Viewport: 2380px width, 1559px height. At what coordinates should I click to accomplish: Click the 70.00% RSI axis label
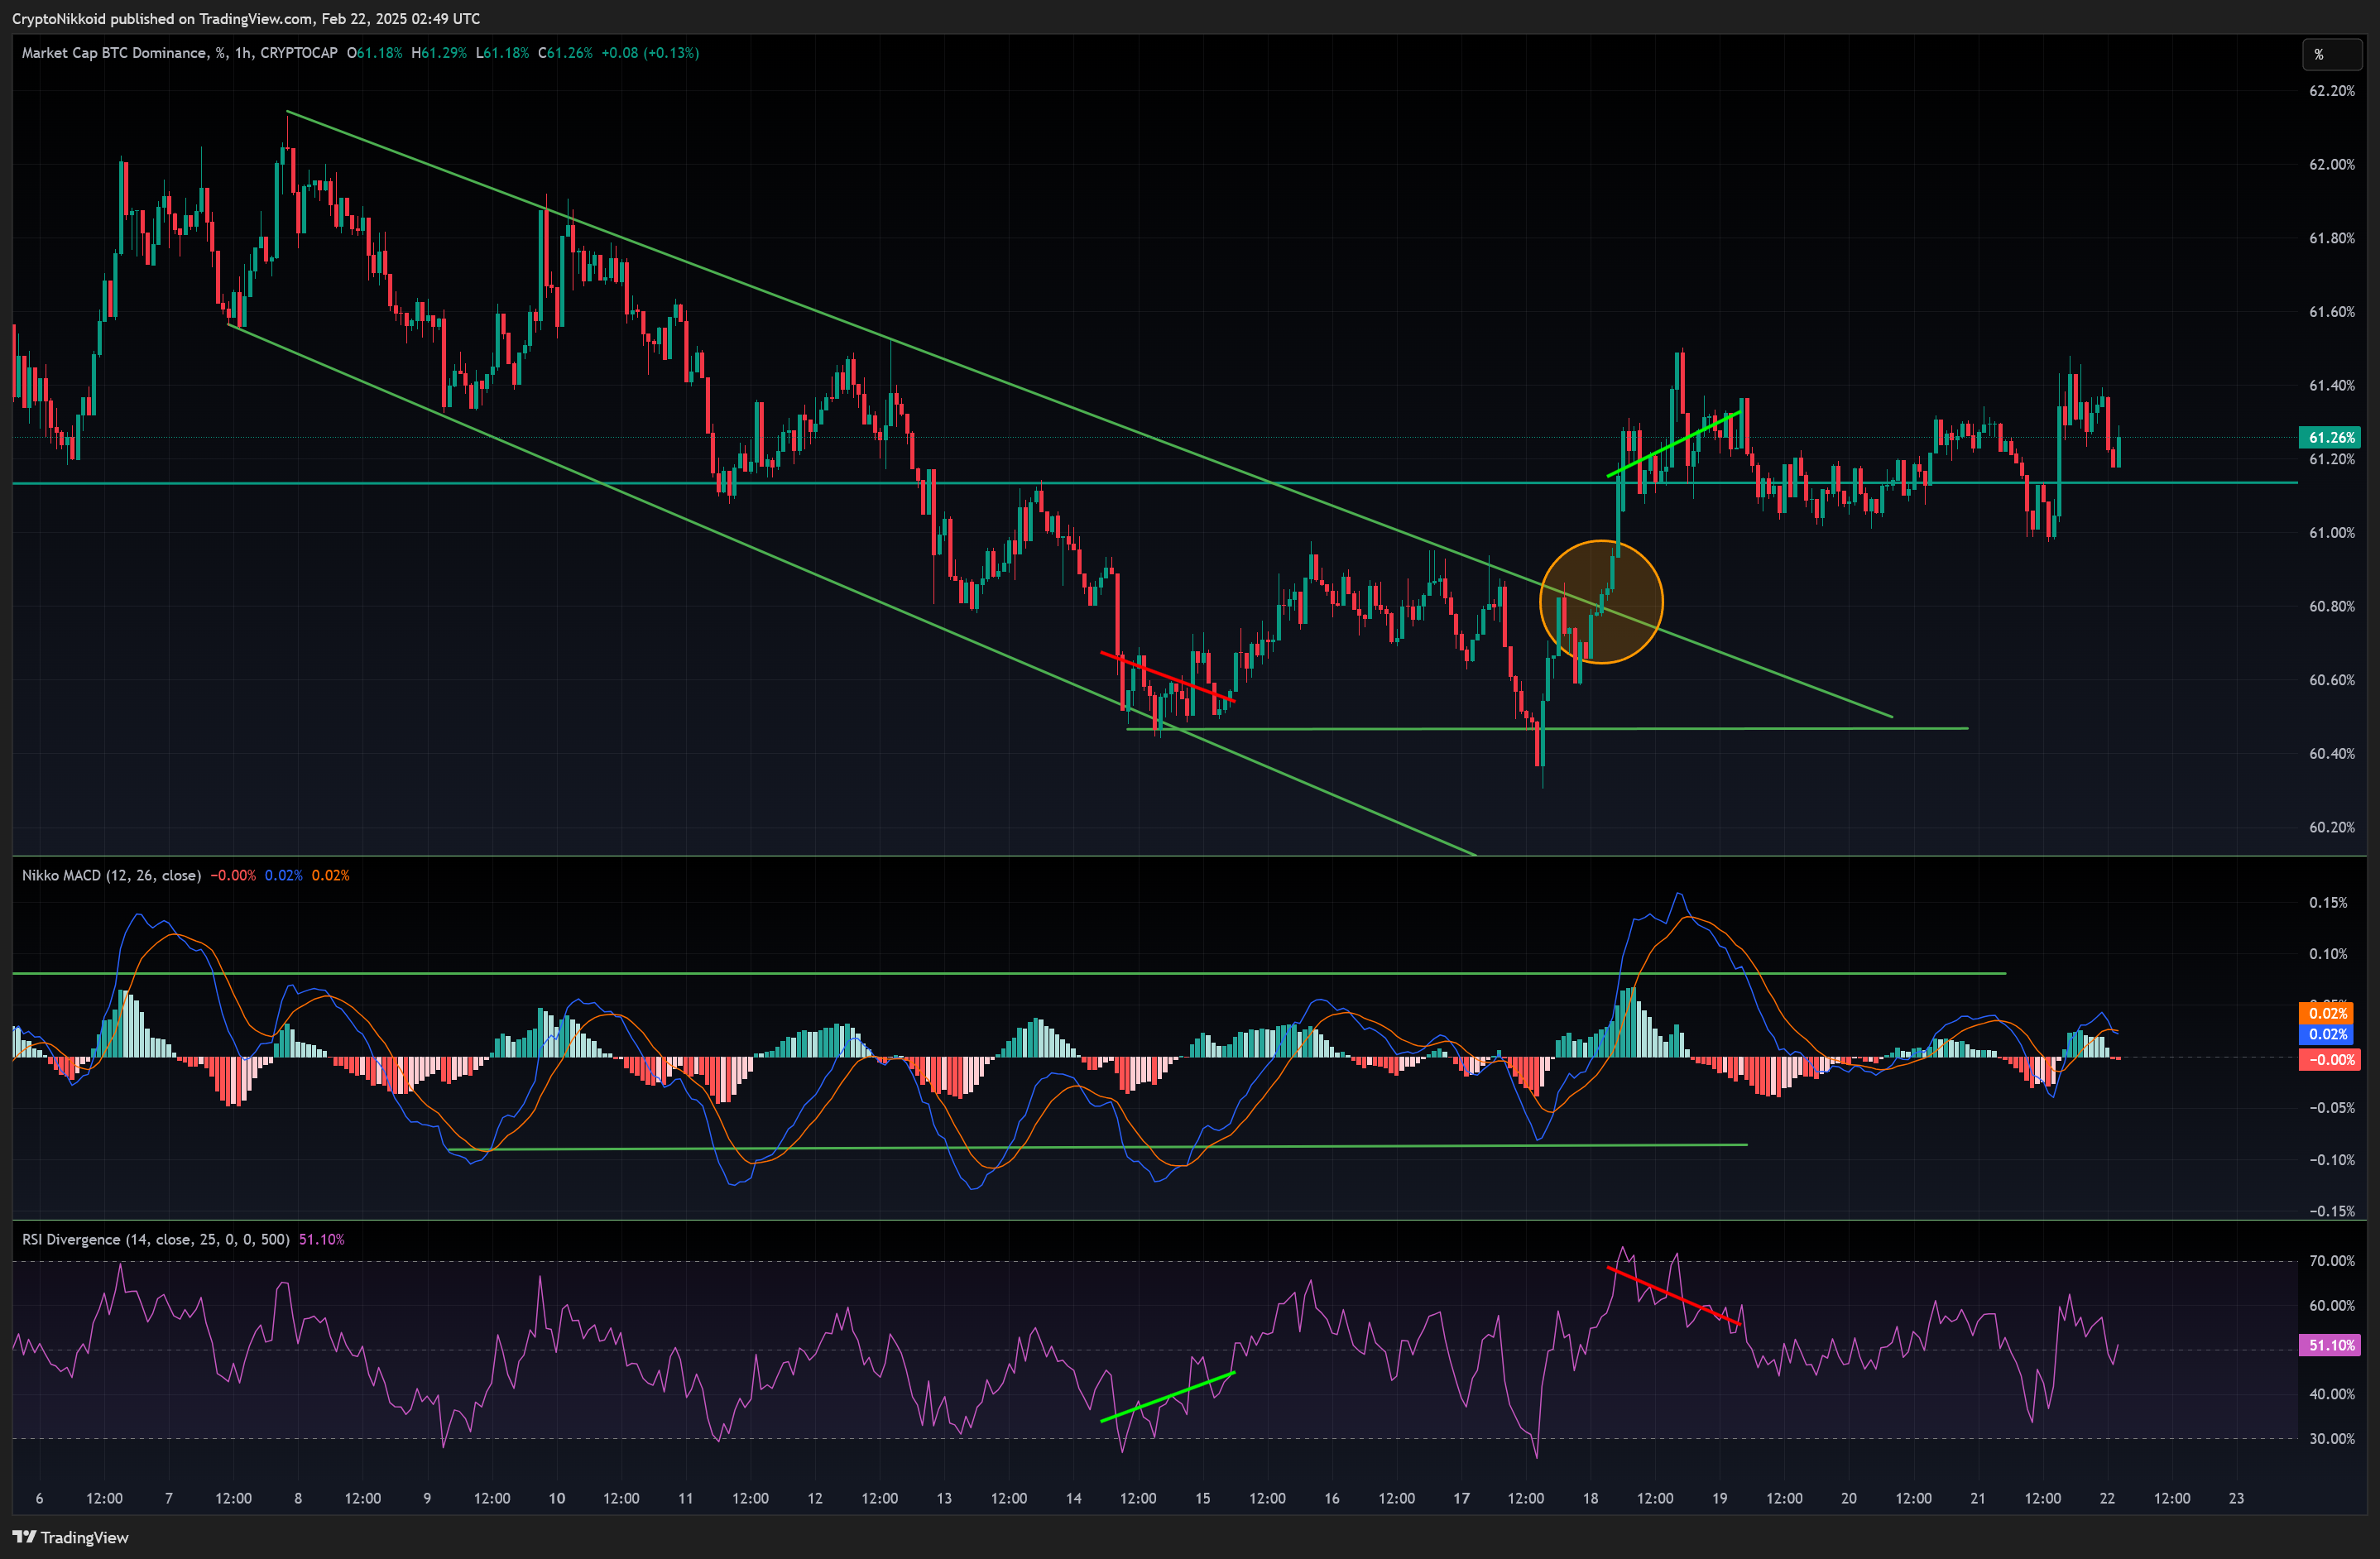pyautogui.click(x=2331, y=1261)
